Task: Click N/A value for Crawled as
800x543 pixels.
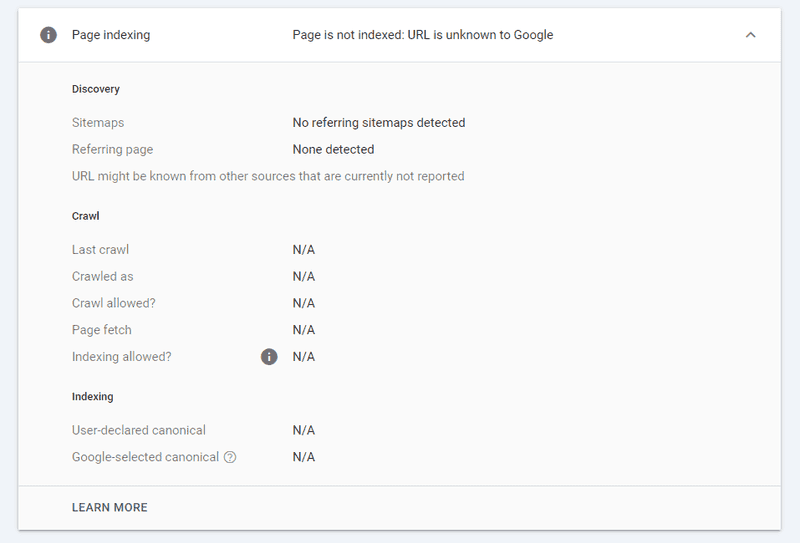Action: pos(304,277)
